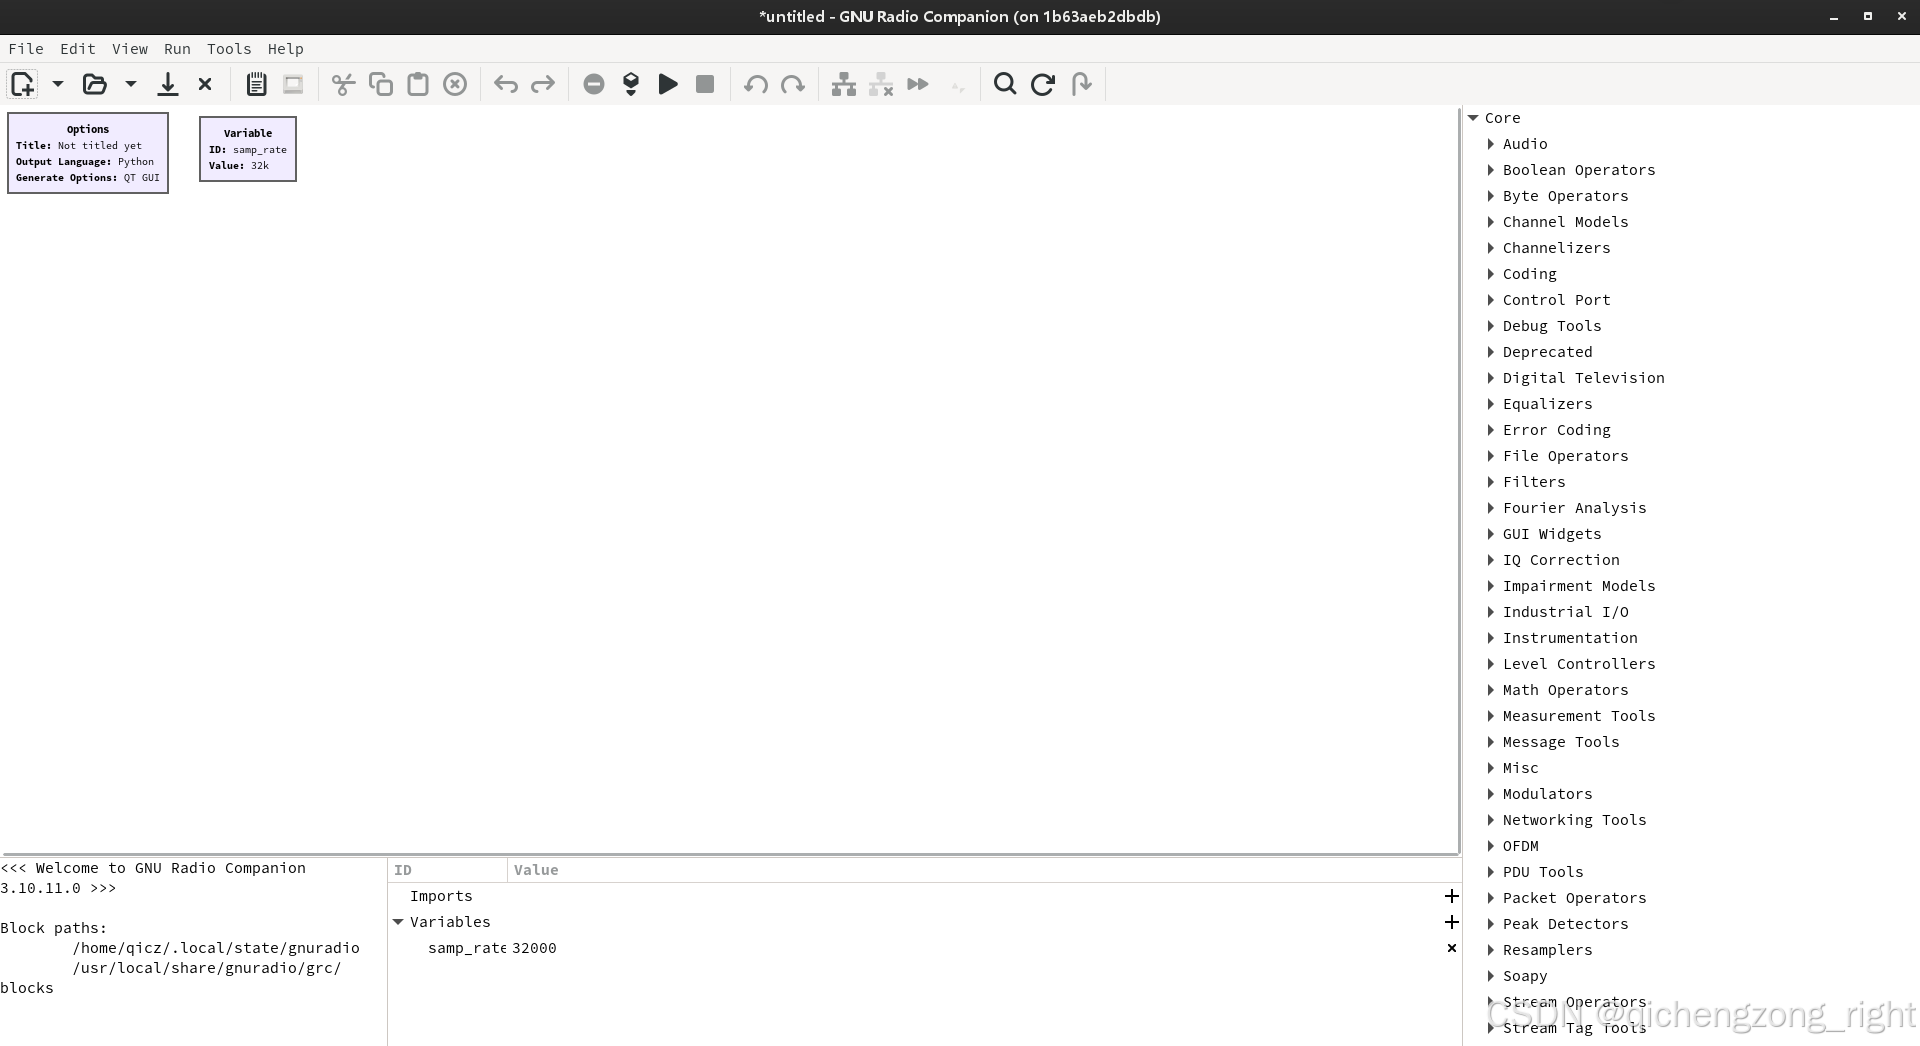Open the View menu
The width and height of the screenshot is (1920, 1046).
click(x=130, y=49)
